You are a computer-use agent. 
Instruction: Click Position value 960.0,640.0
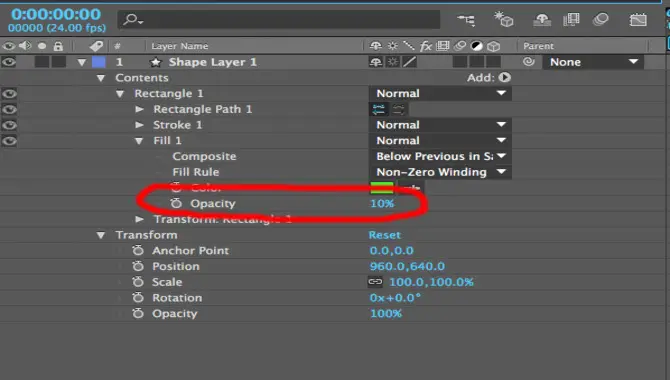[x=407, y=266]
